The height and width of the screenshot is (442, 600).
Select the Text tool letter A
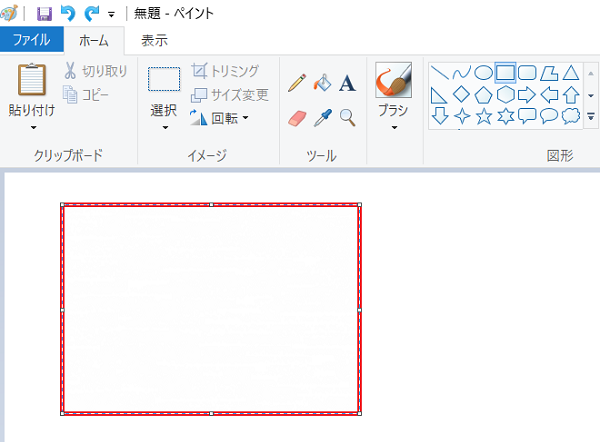(347, 83)
